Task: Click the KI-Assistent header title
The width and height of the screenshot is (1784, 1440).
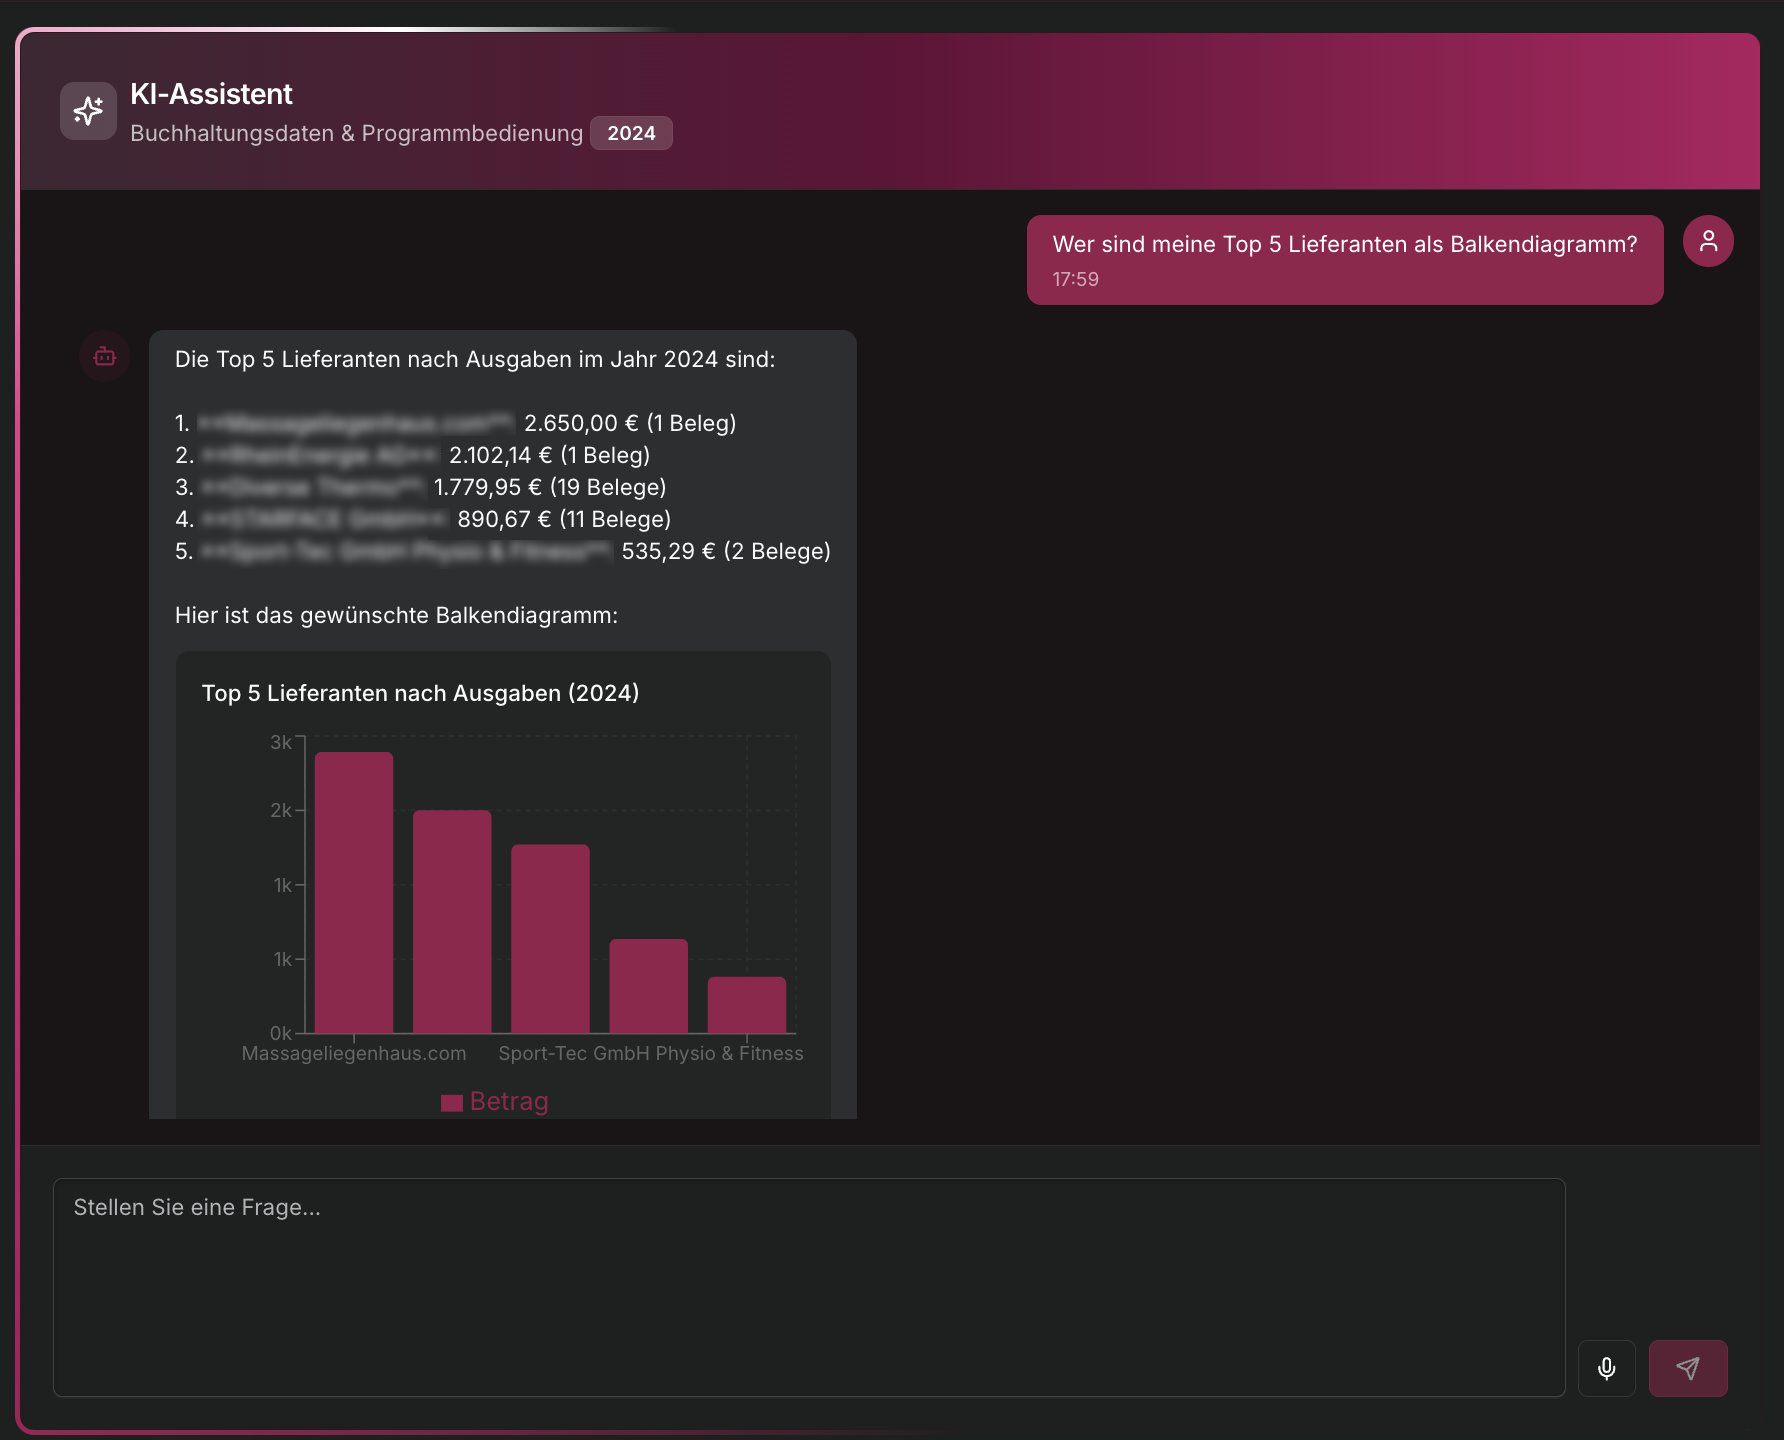Action: [211, 94]
